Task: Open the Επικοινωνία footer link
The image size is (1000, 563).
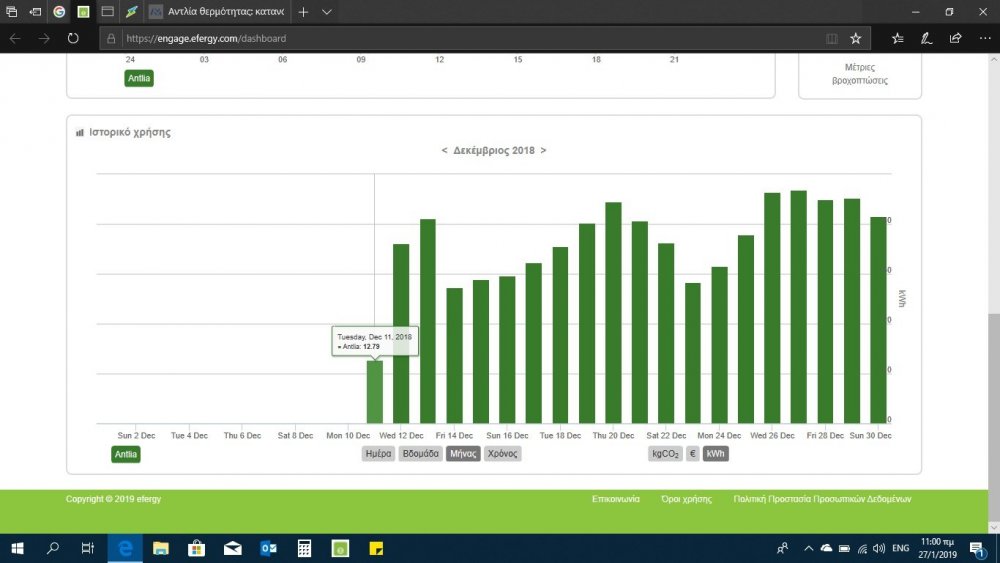Action: tap(616, 498)
